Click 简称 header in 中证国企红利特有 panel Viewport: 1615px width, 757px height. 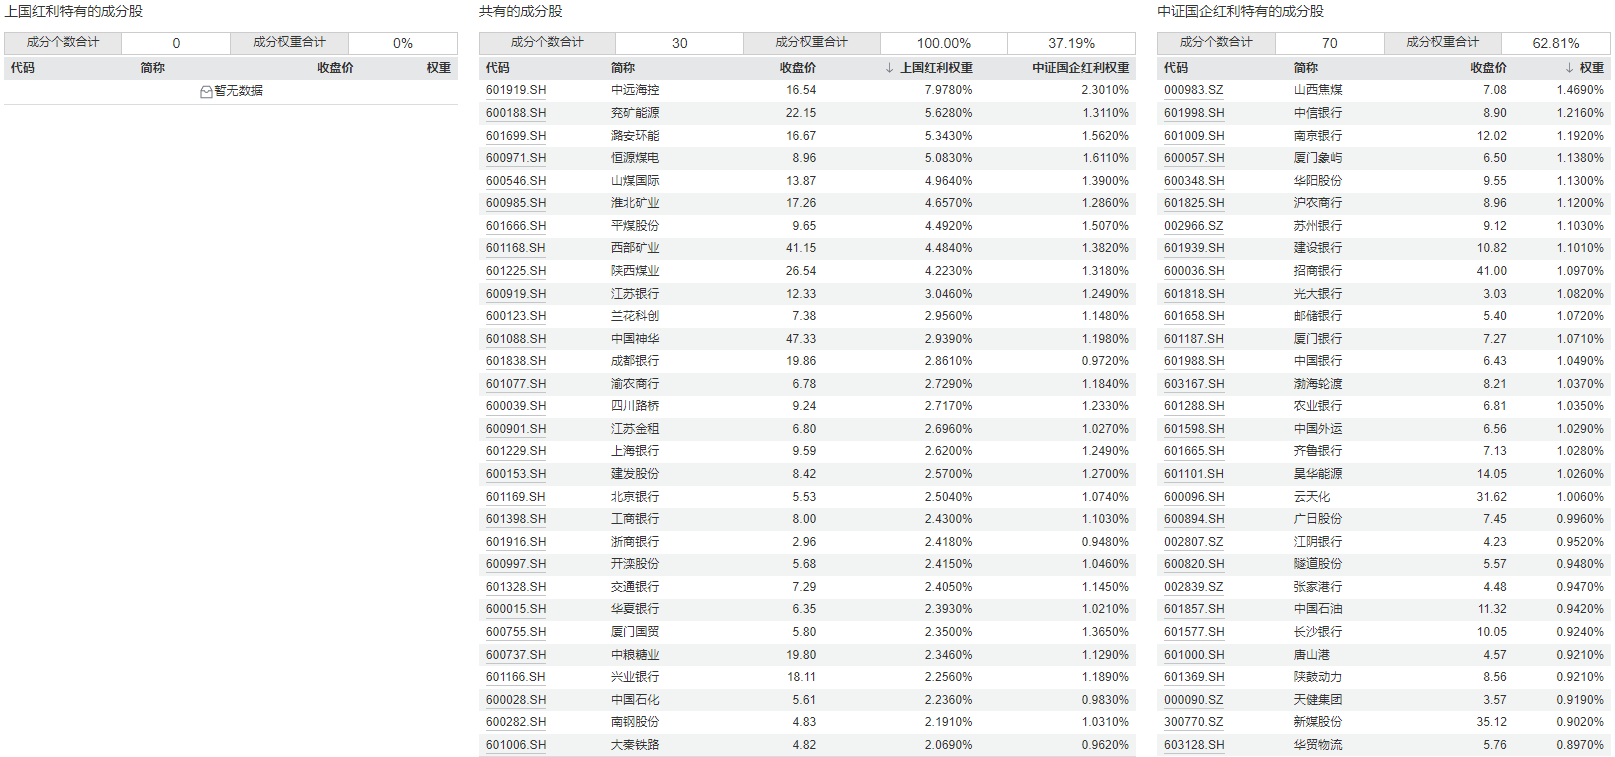click(x=1306, y=68)
